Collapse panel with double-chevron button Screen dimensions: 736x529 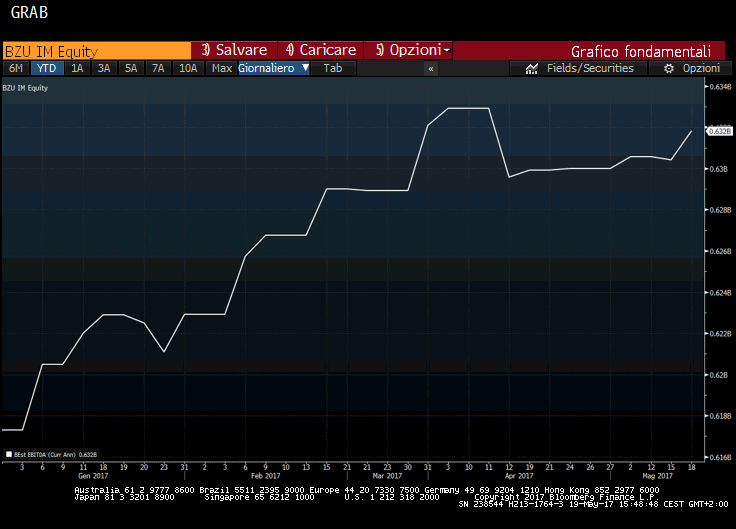coord(431,69)
